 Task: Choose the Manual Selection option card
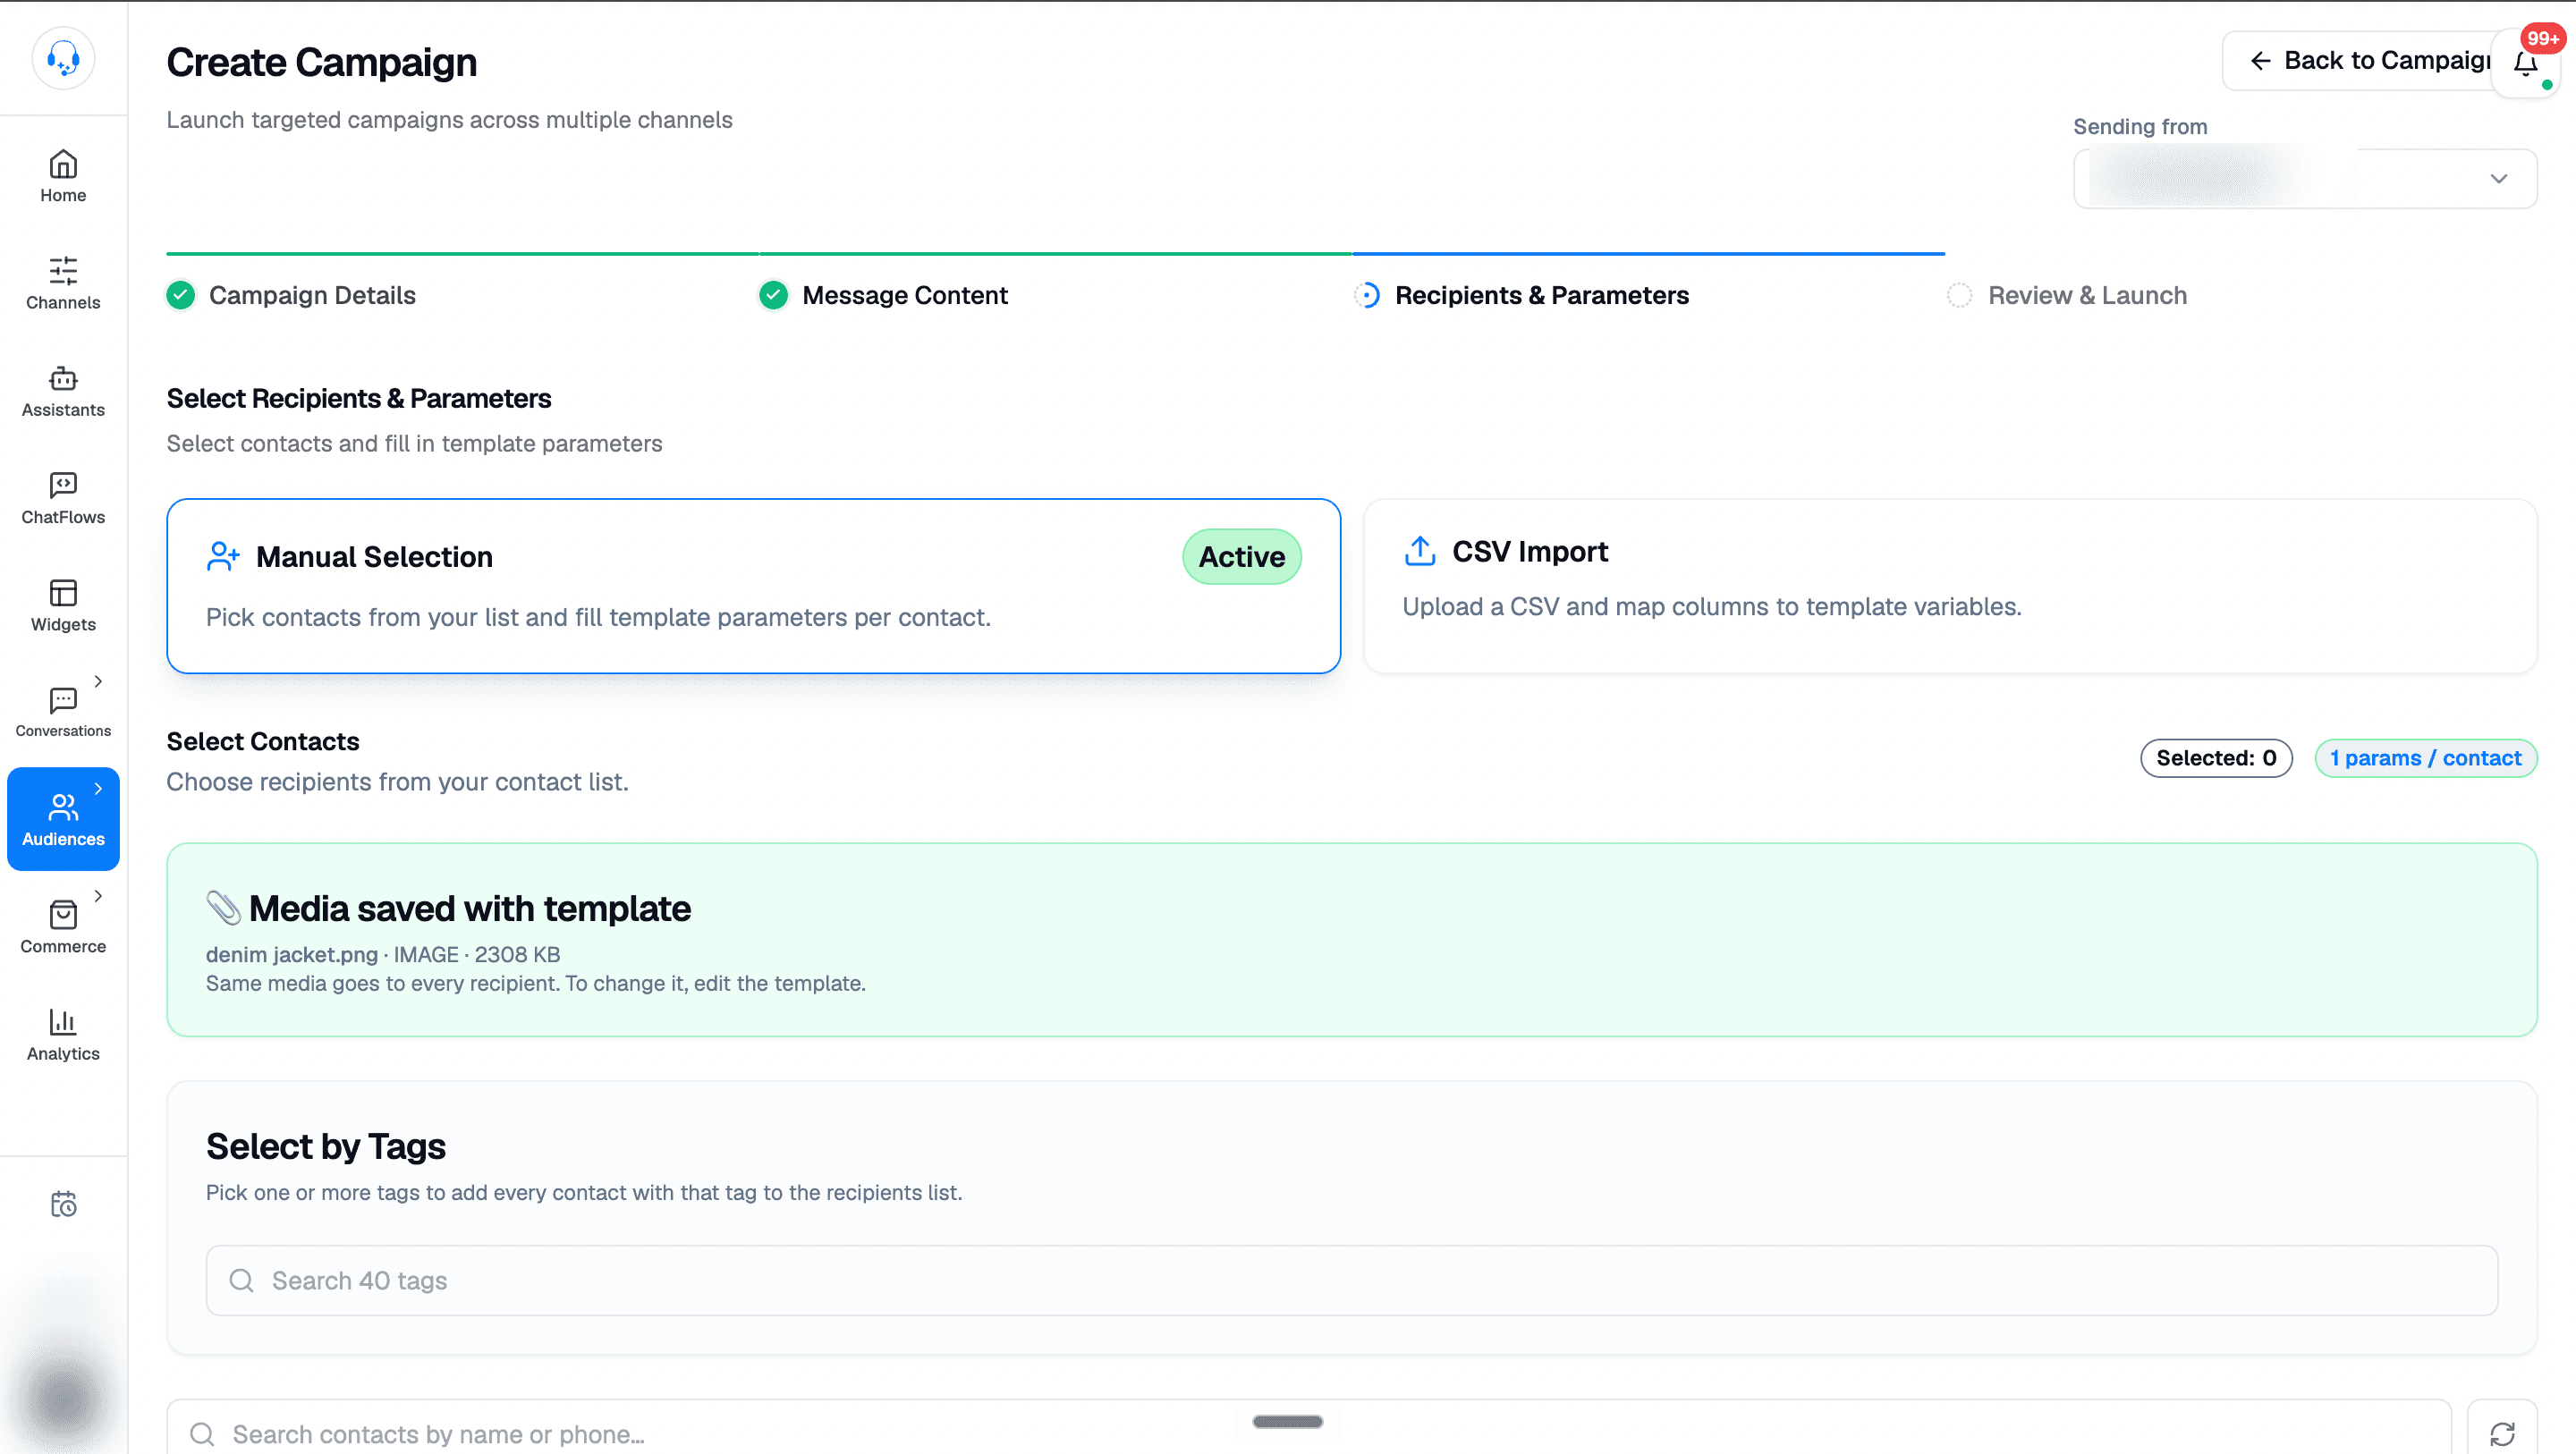pos(753,586)
